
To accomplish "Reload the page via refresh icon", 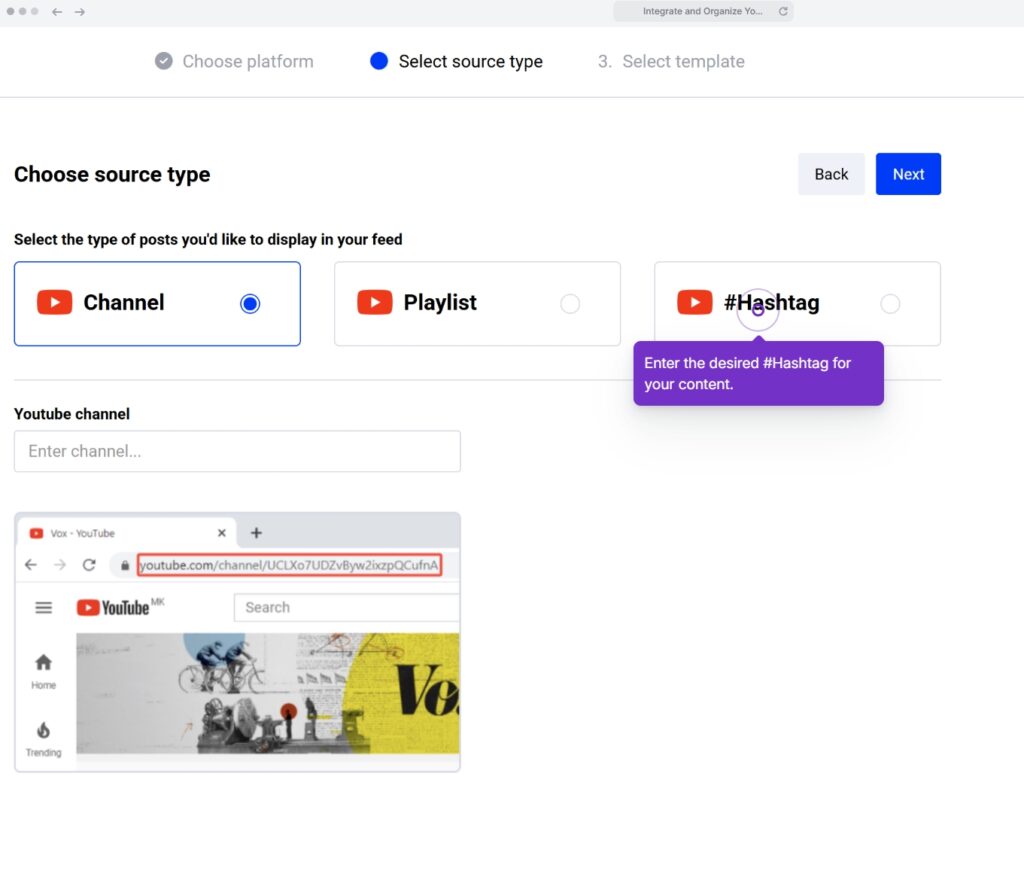I will tap(782, 11).
